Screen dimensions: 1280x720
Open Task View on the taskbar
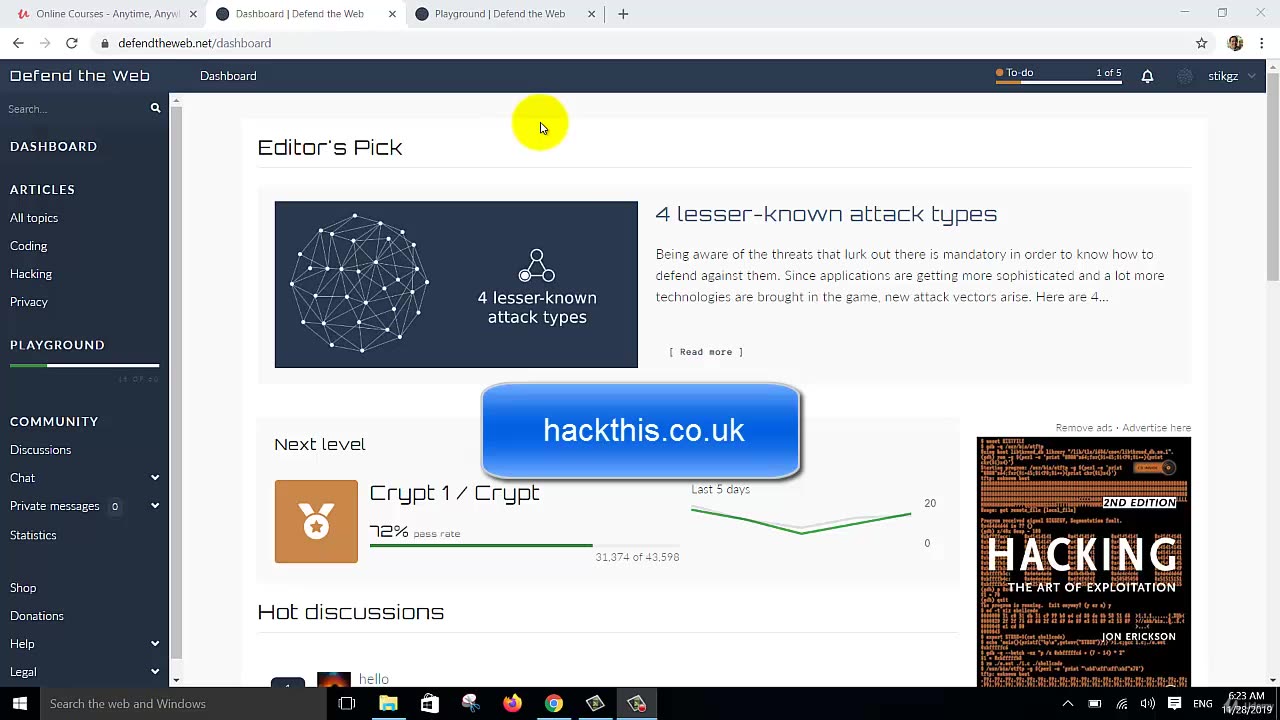coord(347,704)
